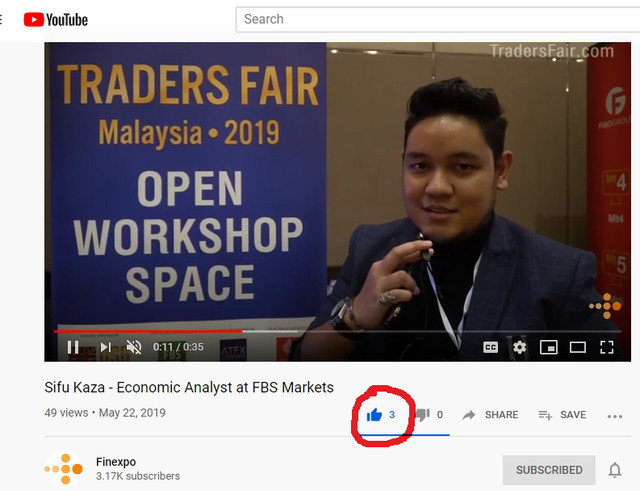
Task: Skip to the next video
Action: (105, 347)
